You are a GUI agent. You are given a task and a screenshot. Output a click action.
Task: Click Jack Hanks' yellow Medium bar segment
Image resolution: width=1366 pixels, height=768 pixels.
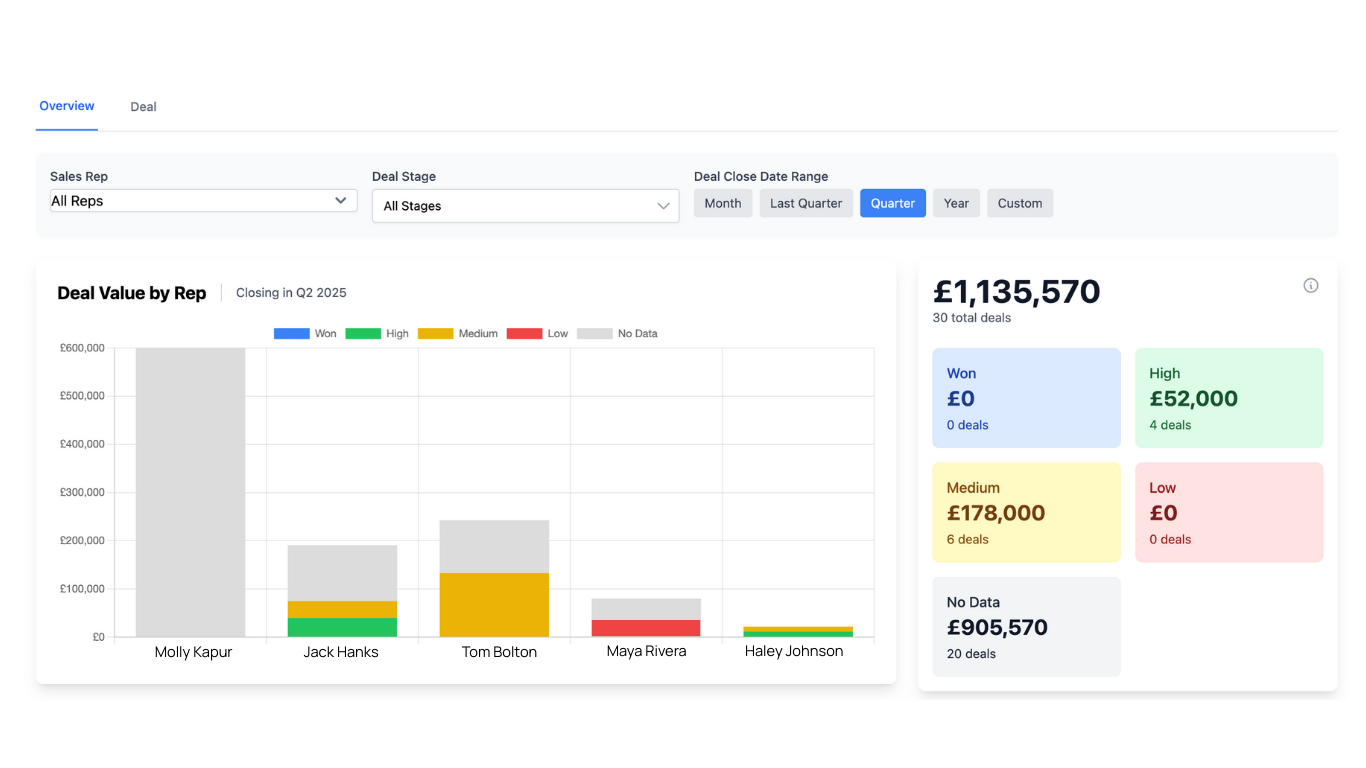tap(342, 610)
